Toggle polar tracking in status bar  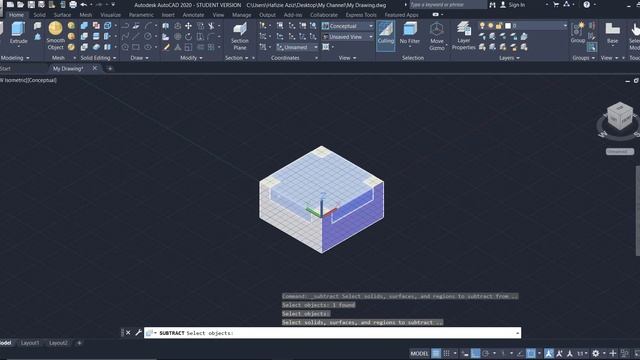486,353
